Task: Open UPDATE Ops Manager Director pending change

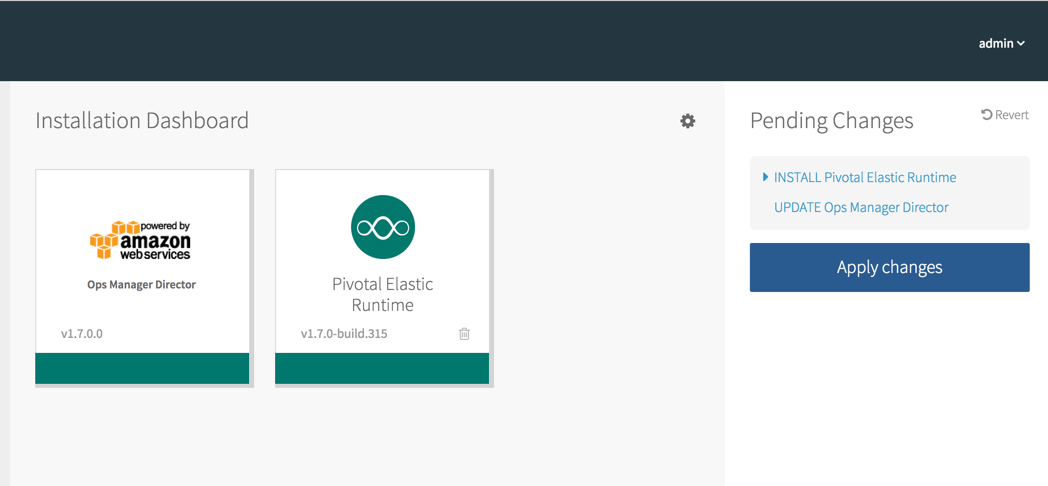Action: click(x=861, y=207)
